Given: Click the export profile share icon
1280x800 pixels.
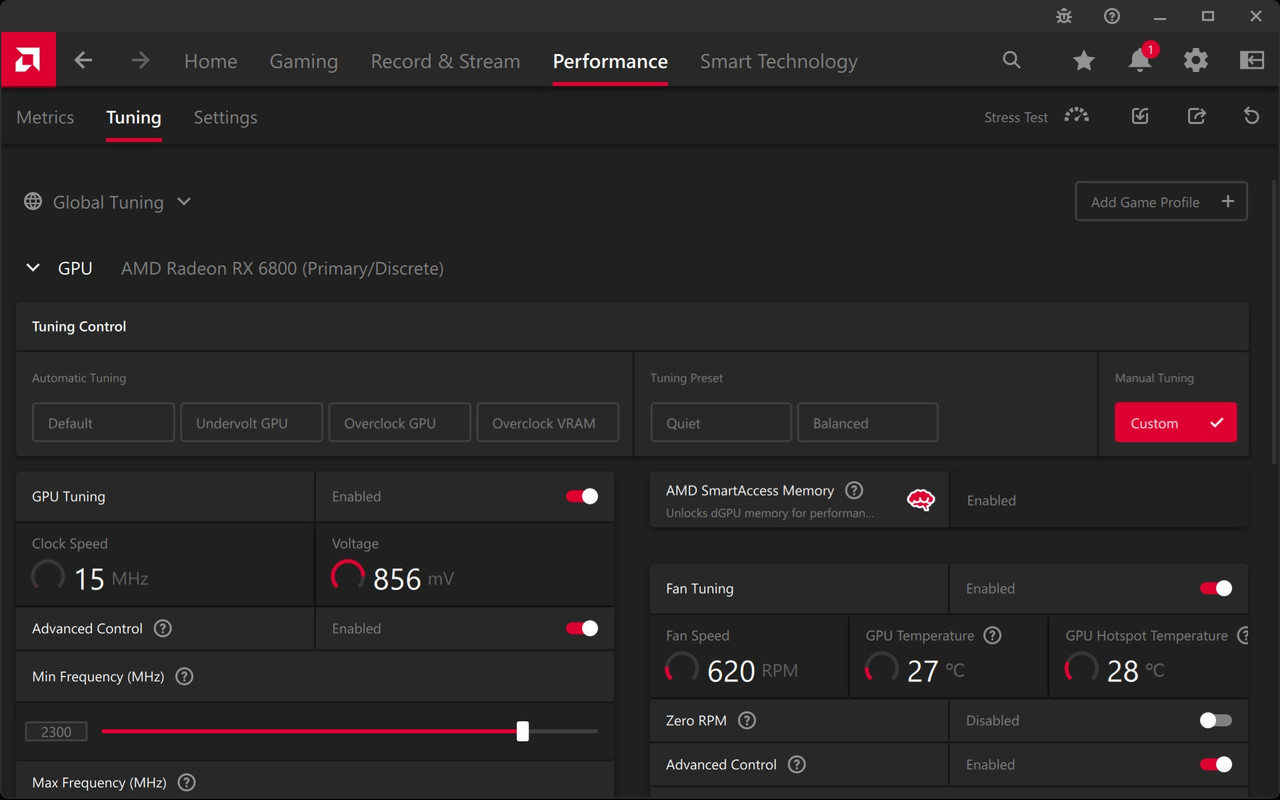Looking at the screenshot, I should 1196,116.
